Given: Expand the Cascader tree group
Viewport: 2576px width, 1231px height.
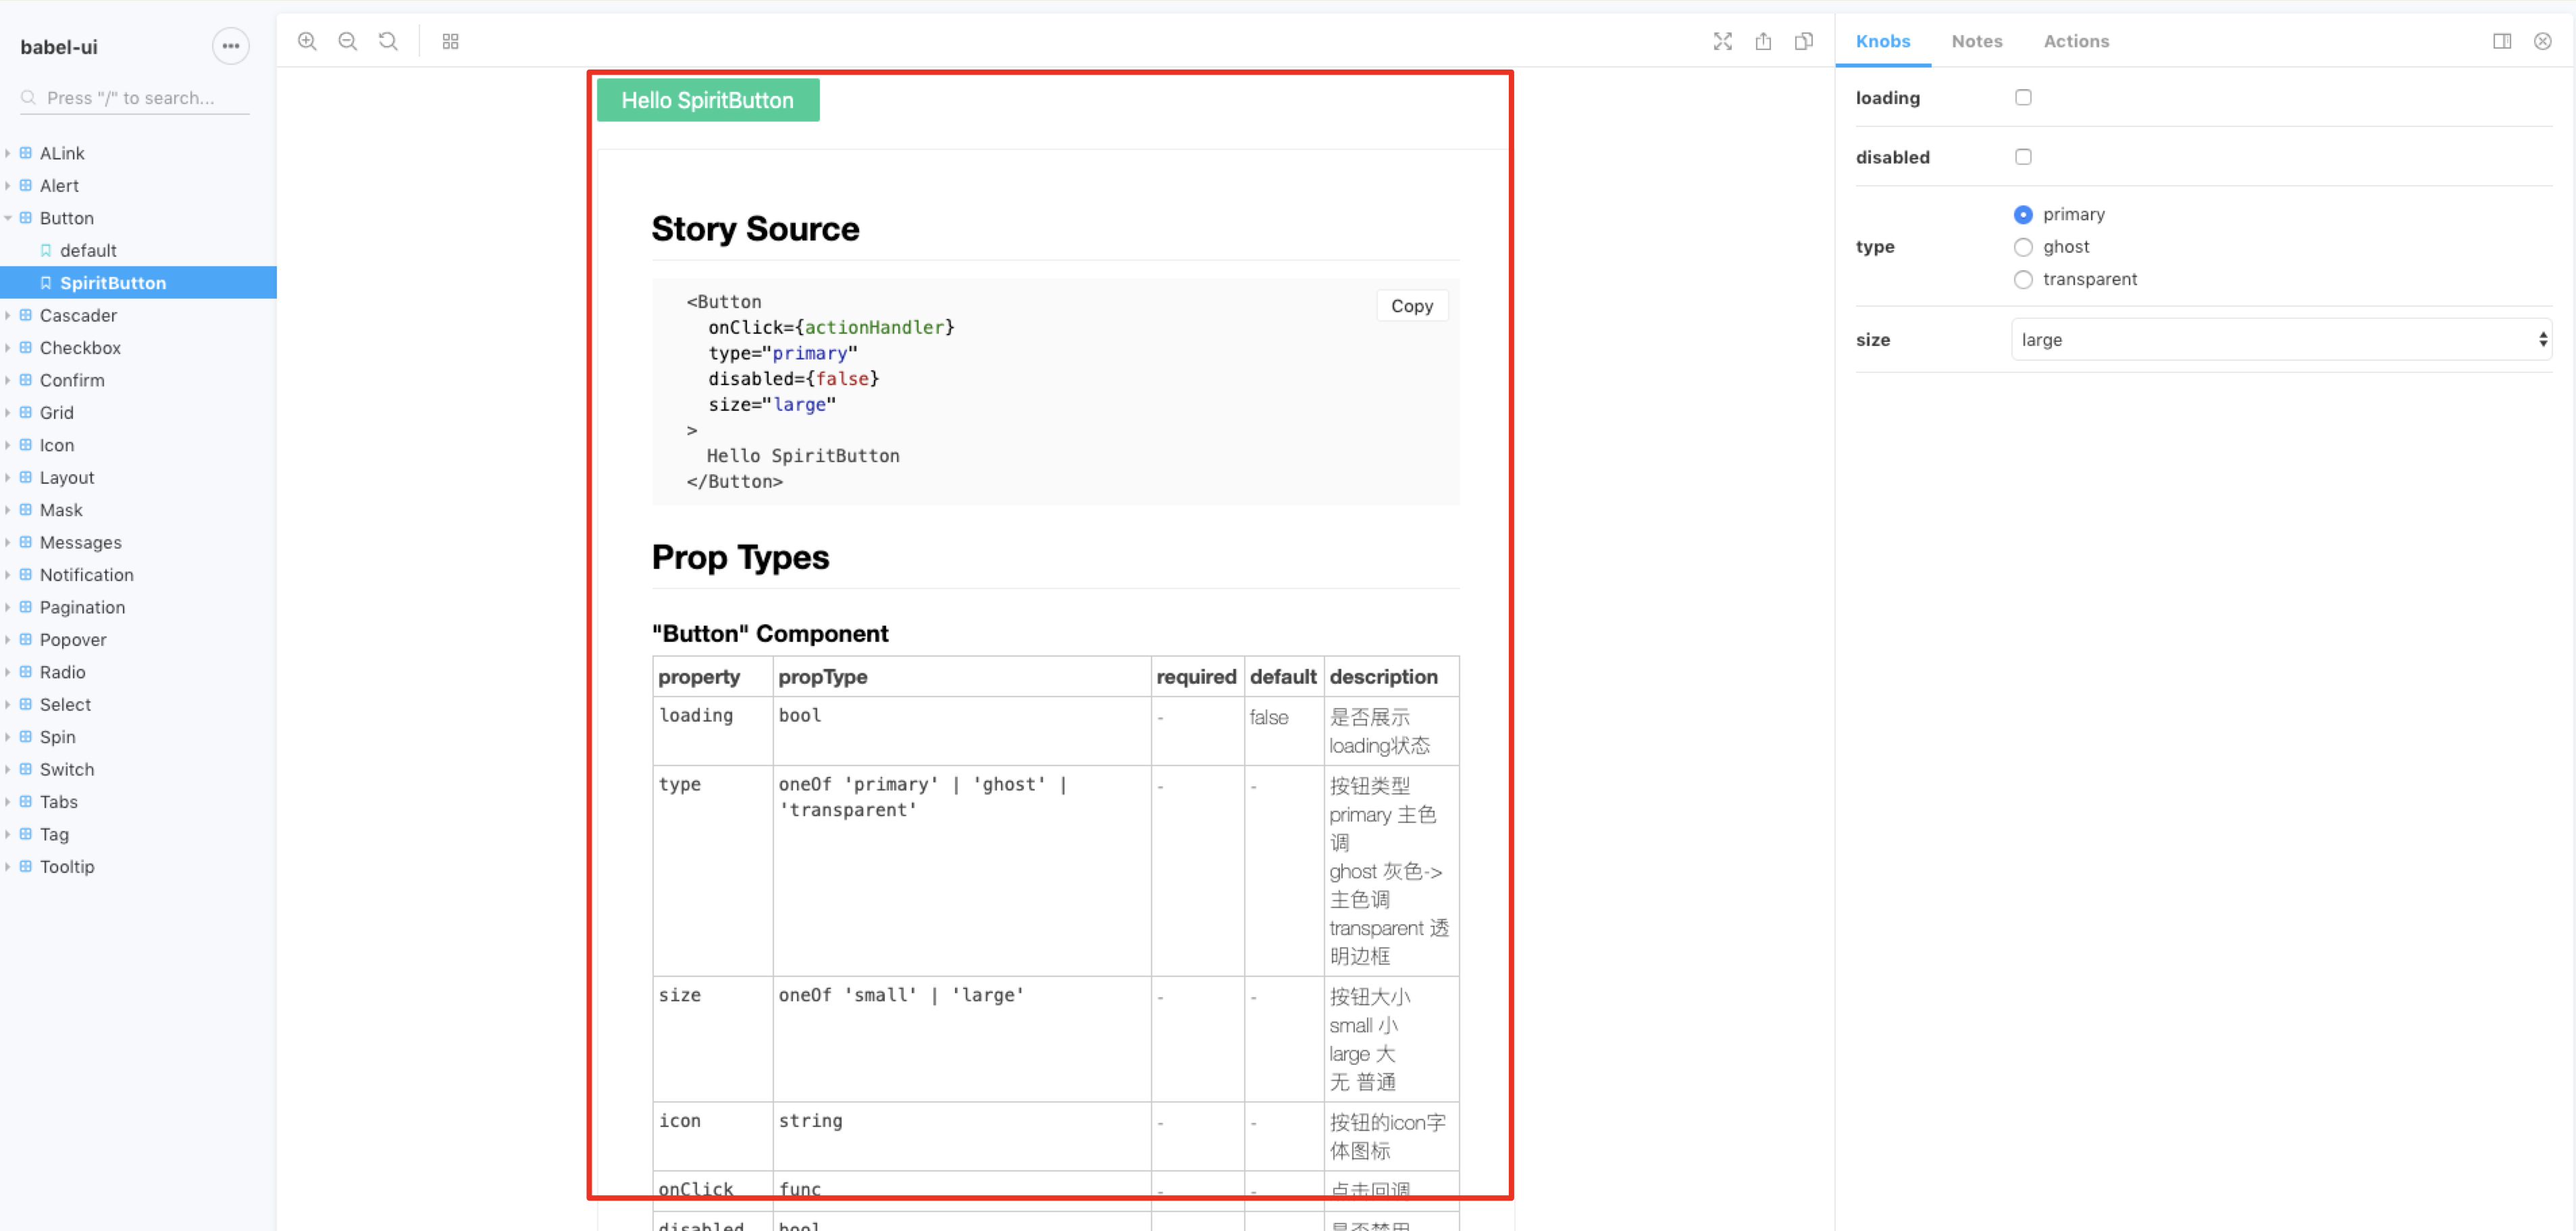Looking at the screenshot, I should click(x=78, y=315).
